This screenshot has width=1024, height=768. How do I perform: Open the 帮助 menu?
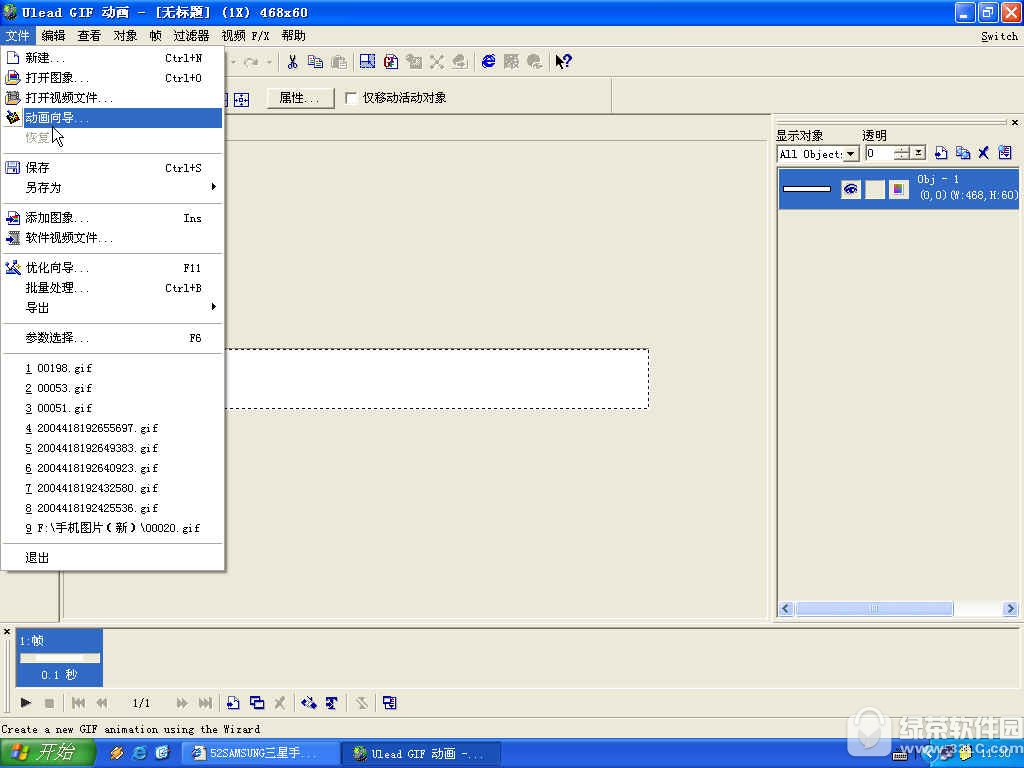(293, 36)
